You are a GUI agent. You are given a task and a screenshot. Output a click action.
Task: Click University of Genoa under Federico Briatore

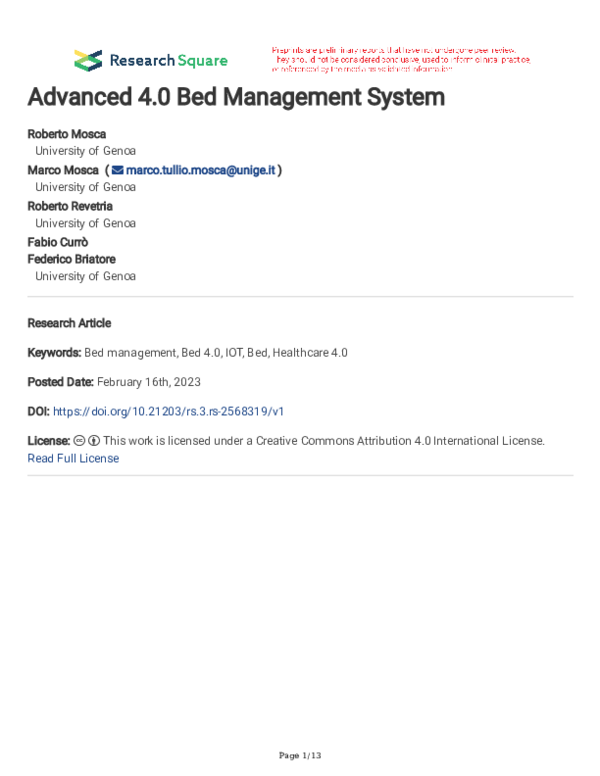(x=86, y=276)
